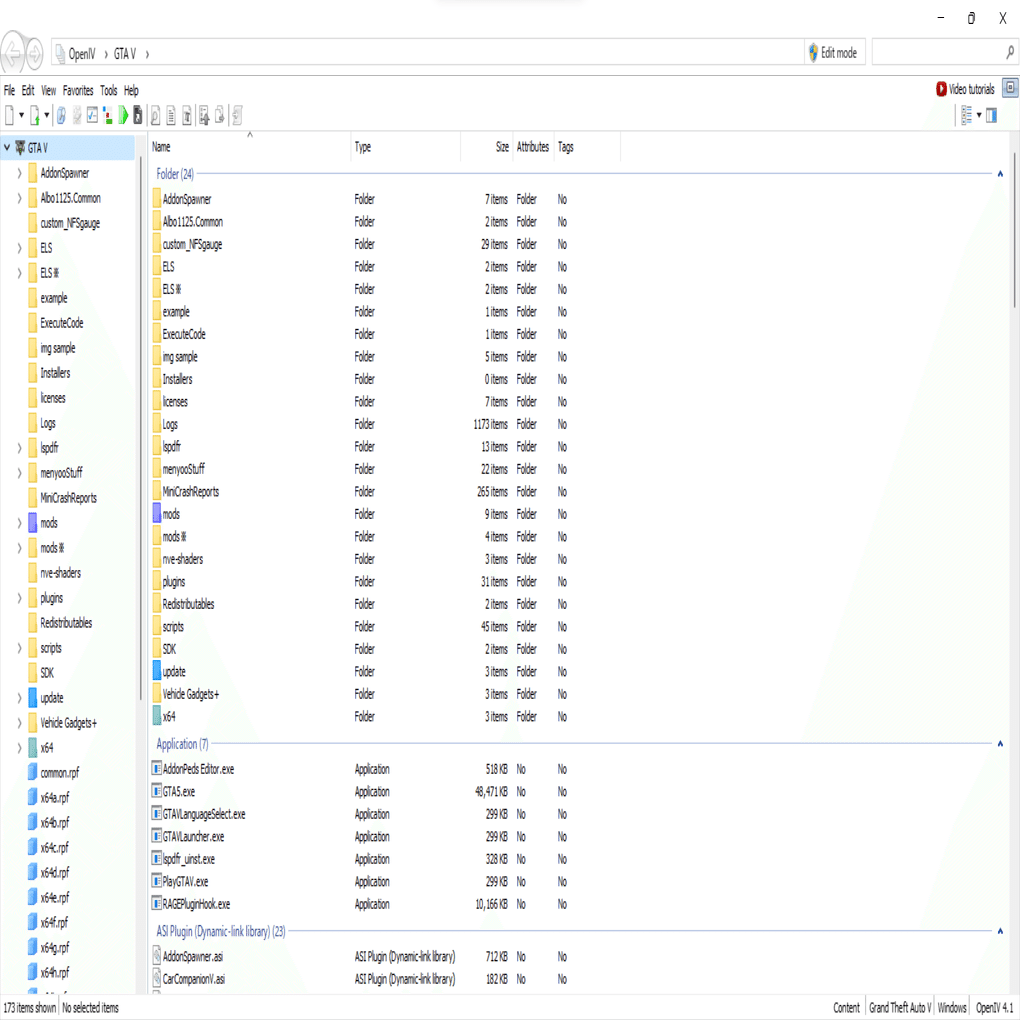The image size is (1020, 1020).
Task: Select menyooStuff folder in tree
Action: click(61, 472)
